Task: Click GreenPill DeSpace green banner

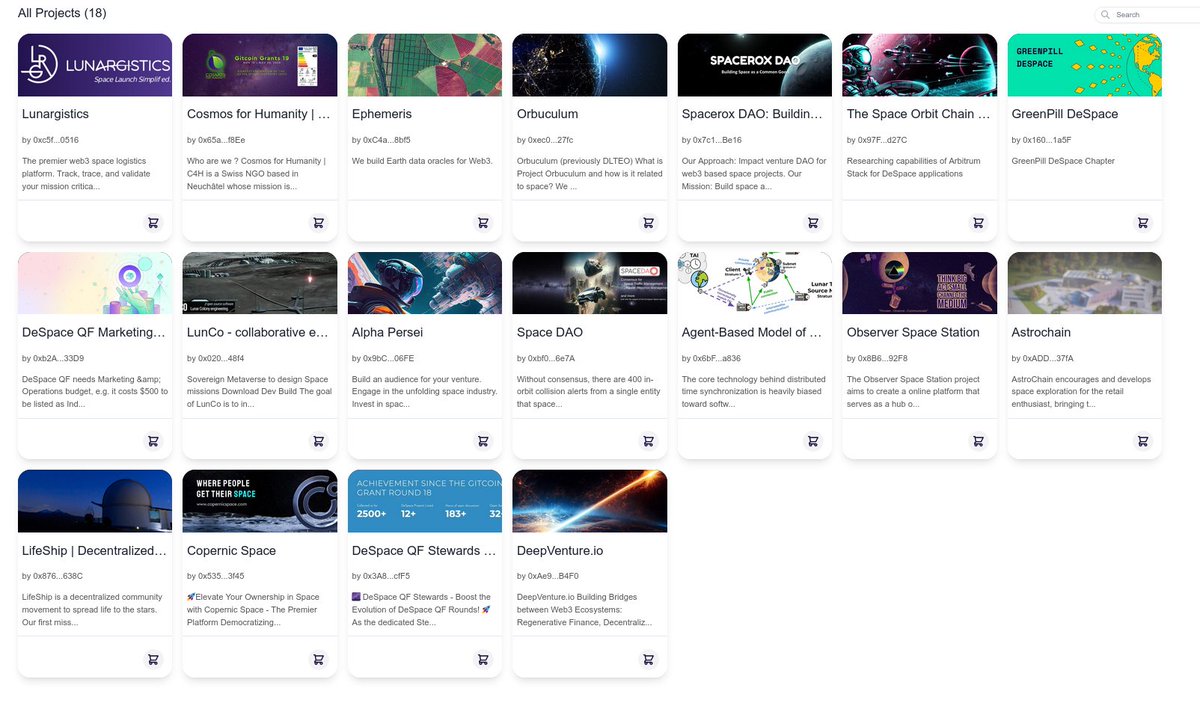Action: point(1085,65)
